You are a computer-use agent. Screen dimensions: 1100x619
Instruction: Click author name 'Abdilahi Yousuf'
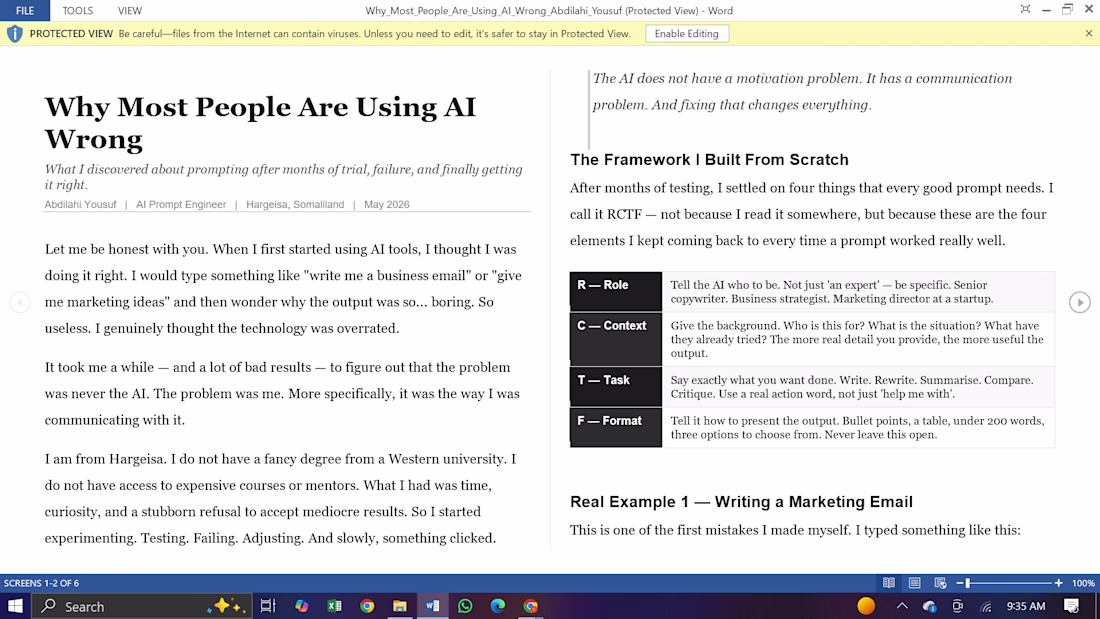click(81, 204)
